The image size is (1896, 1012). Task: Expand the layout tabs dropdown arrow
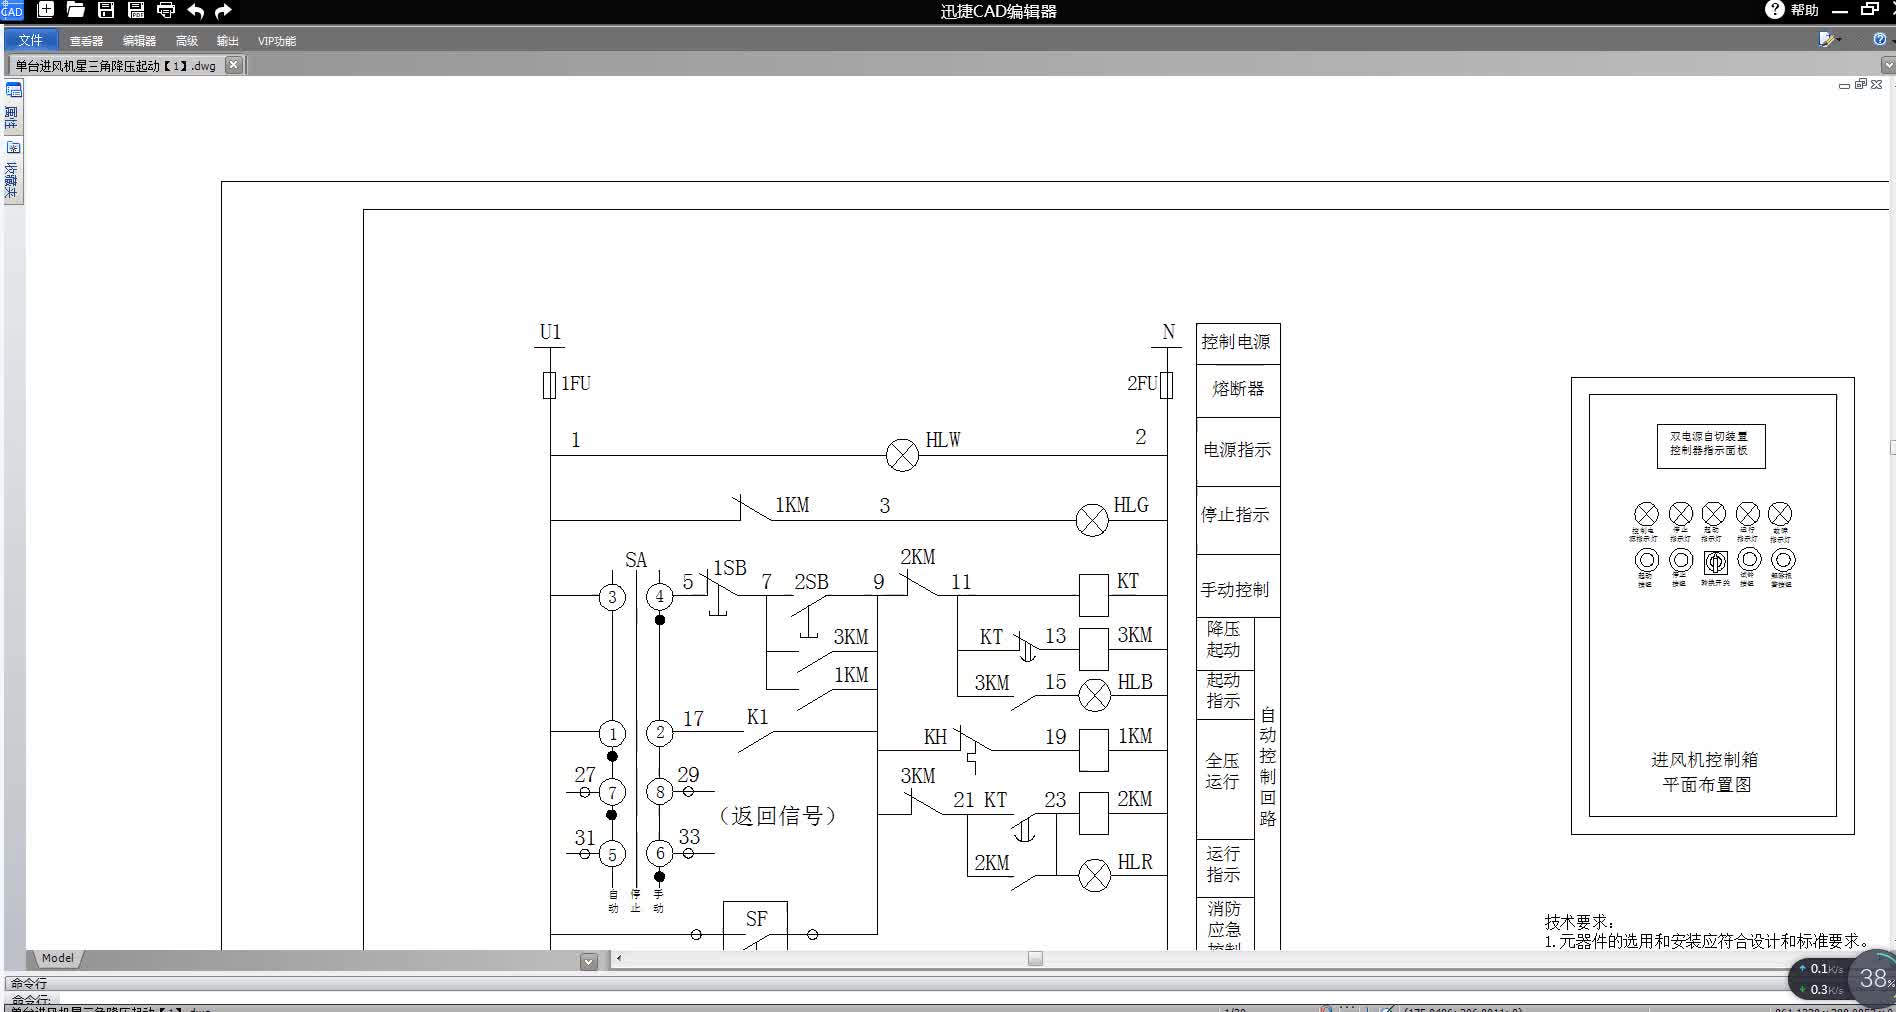coord(589,962)
